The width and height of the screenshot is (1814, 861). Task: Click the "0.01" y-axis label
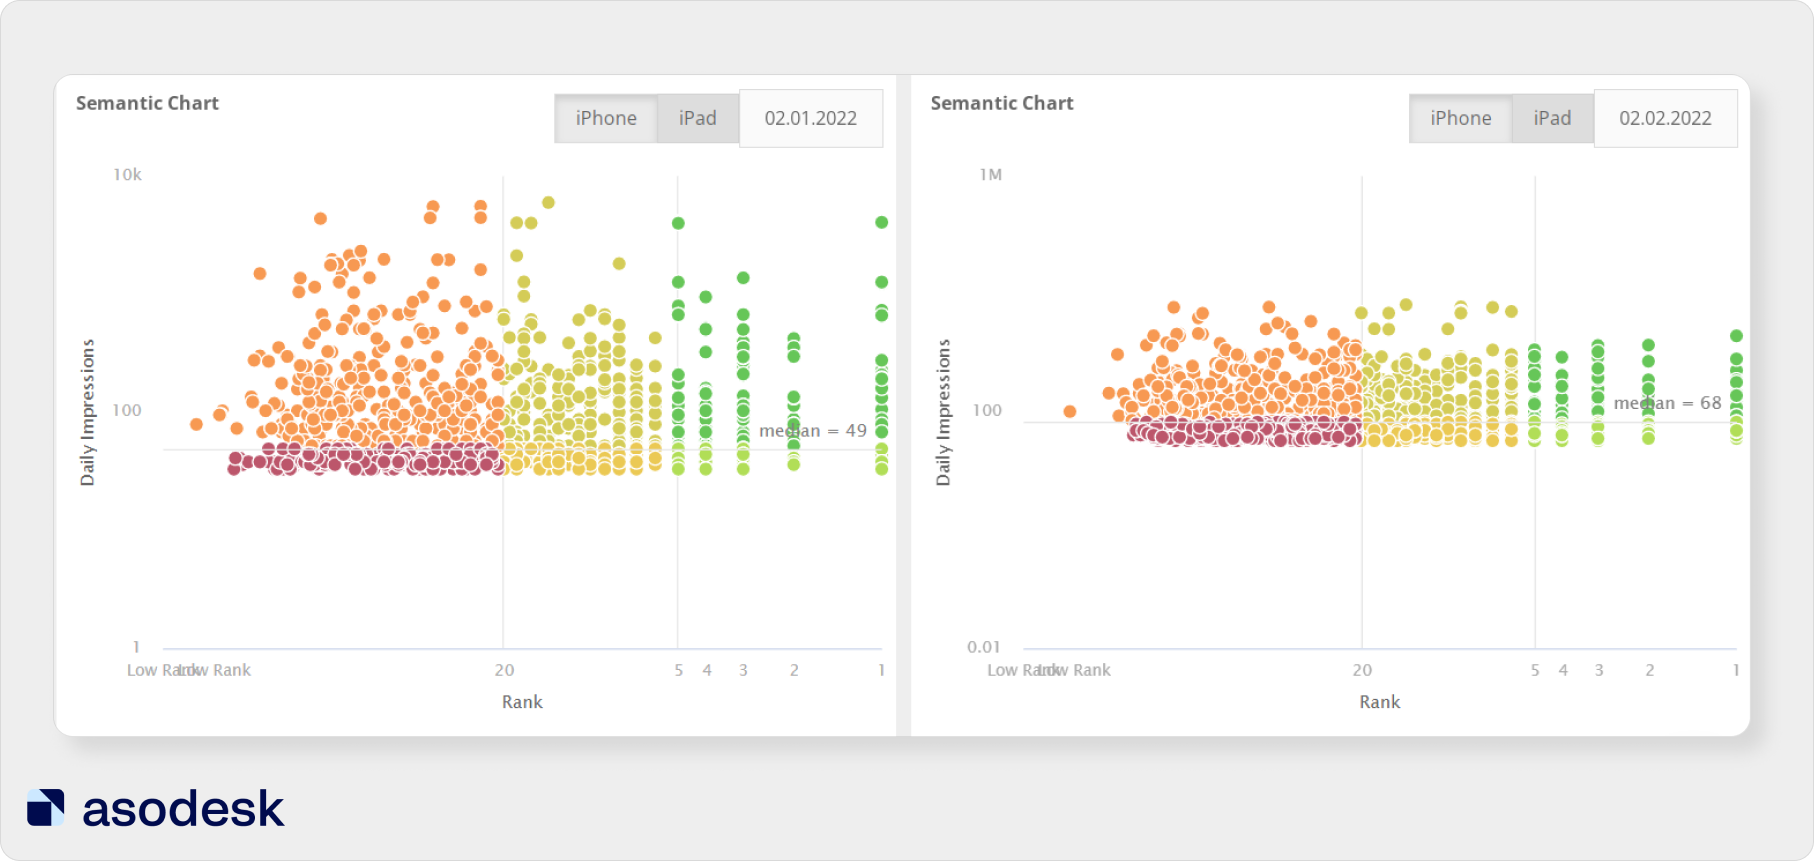coord(984,647)
